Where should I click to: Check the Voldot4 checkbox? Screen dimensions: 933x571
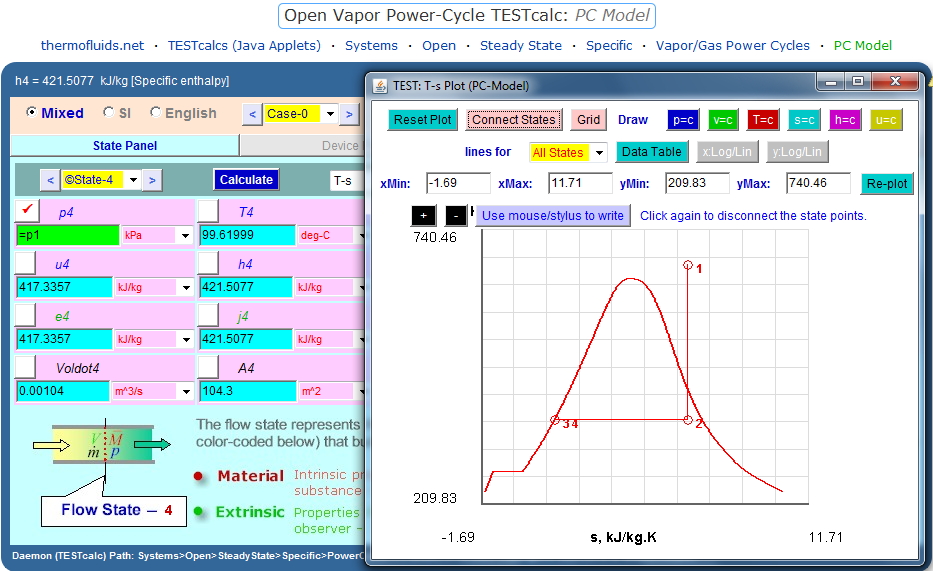click(x=26, y=366)
